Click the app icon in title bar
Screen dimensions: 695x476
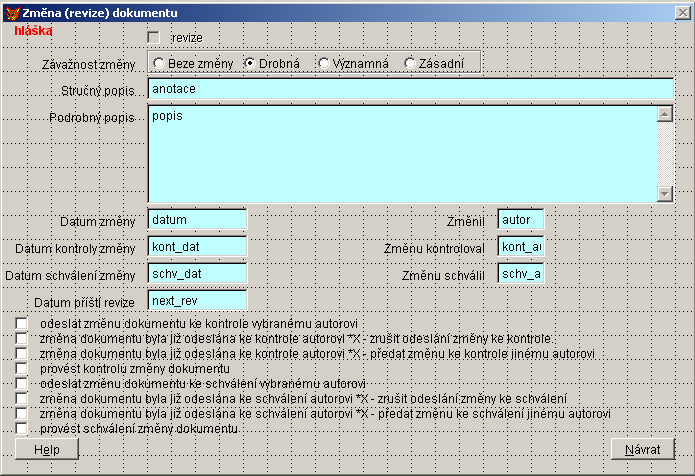12,11
